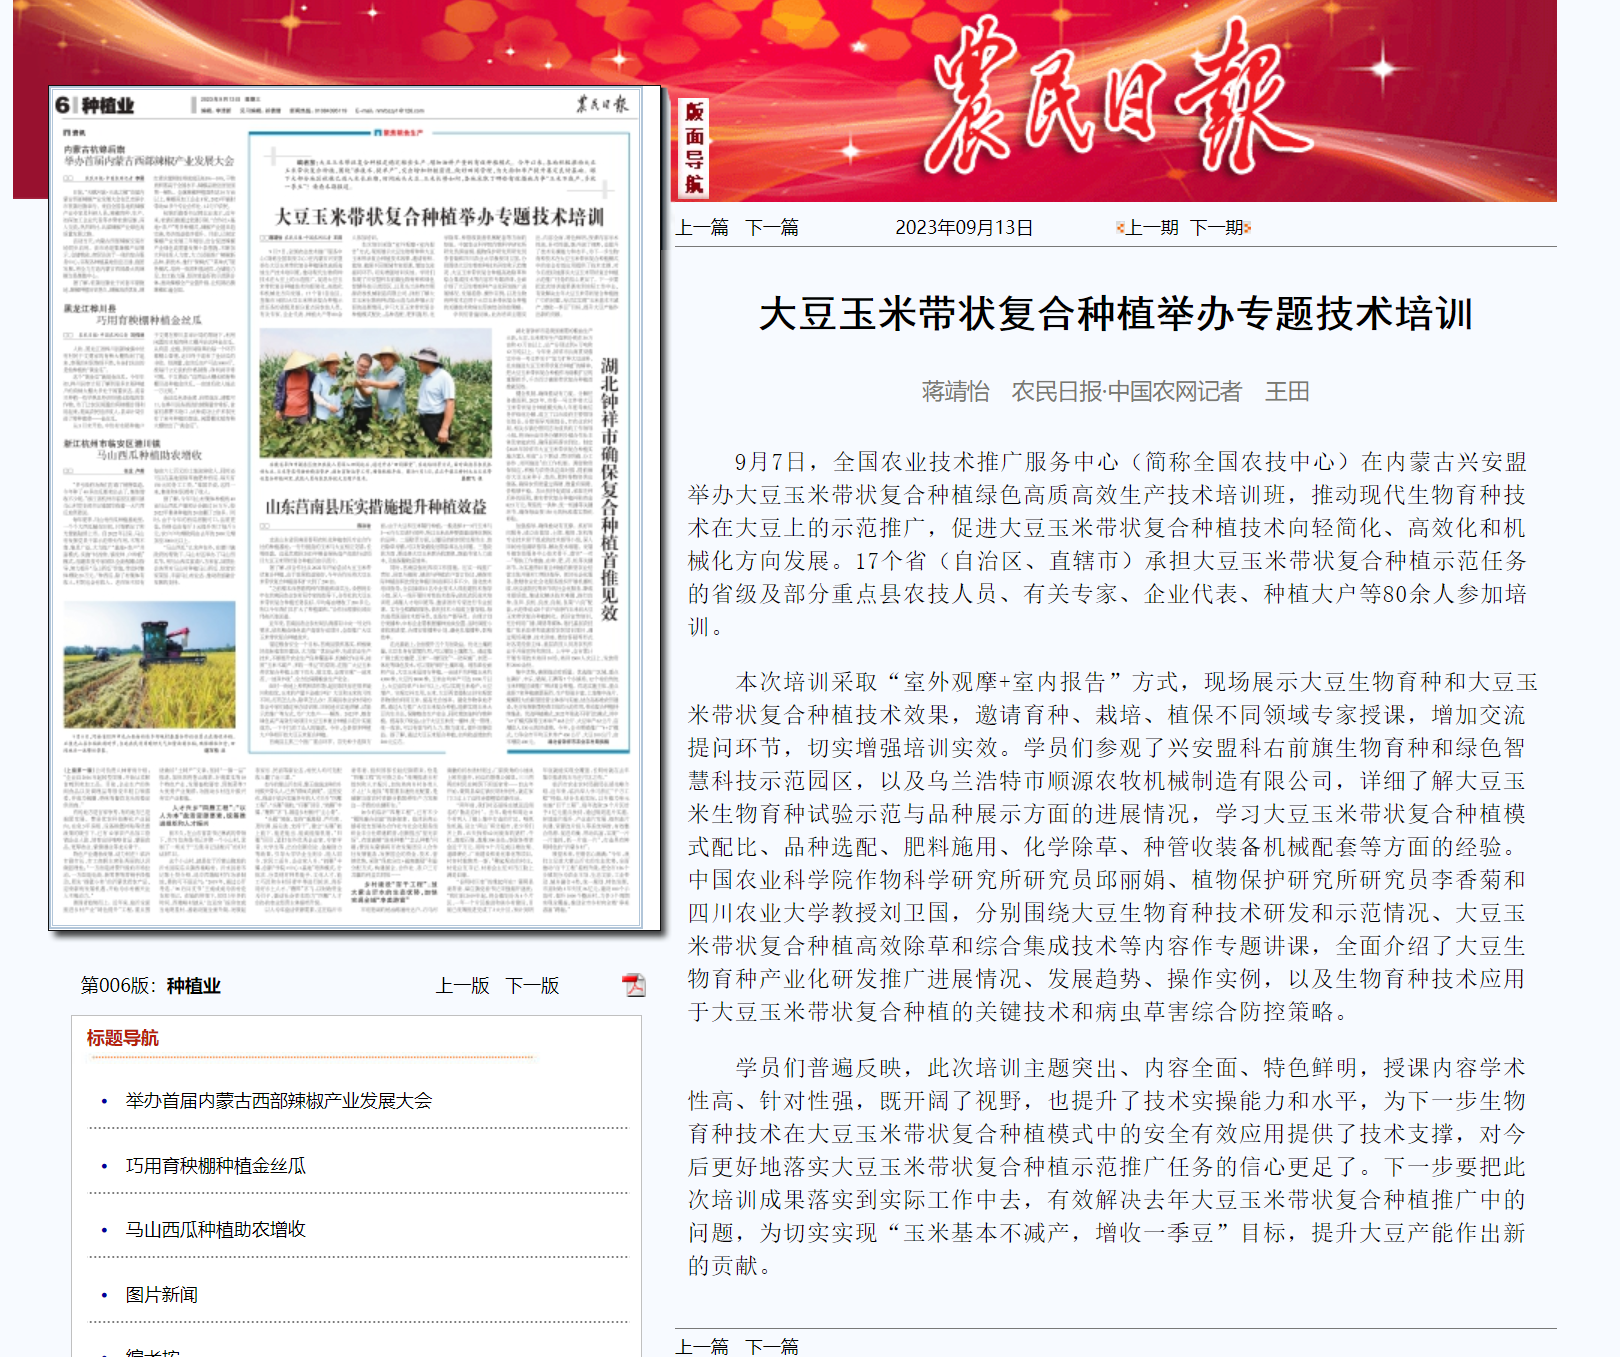This screenshot has height=1357, width=1620.
Task: Switch to the previous page via 上一版
Action: (x=462, y=986)
